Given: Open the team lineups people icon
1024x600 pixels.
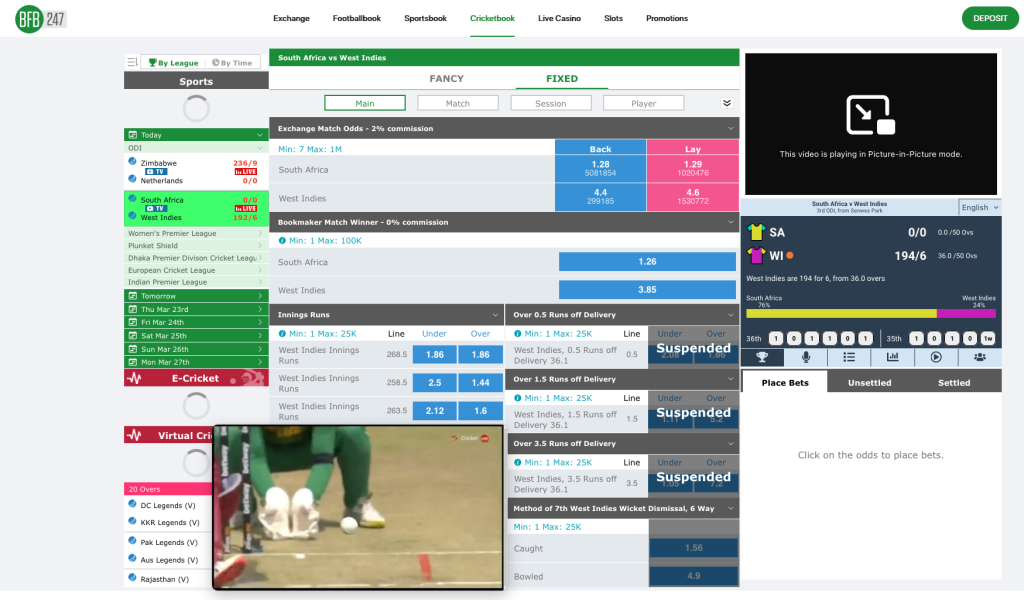Looking at the screenshot, I should pyautogui.click(x=980, y=357).
